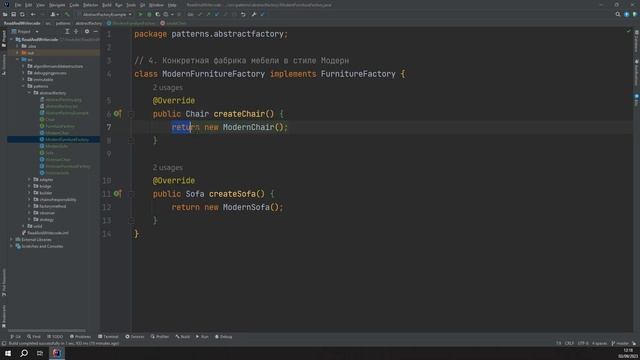The width and height of the screenshot is (640, 360).
Task: Open the Services tool window
Action: pyautogui.click(x=135, y=337)
